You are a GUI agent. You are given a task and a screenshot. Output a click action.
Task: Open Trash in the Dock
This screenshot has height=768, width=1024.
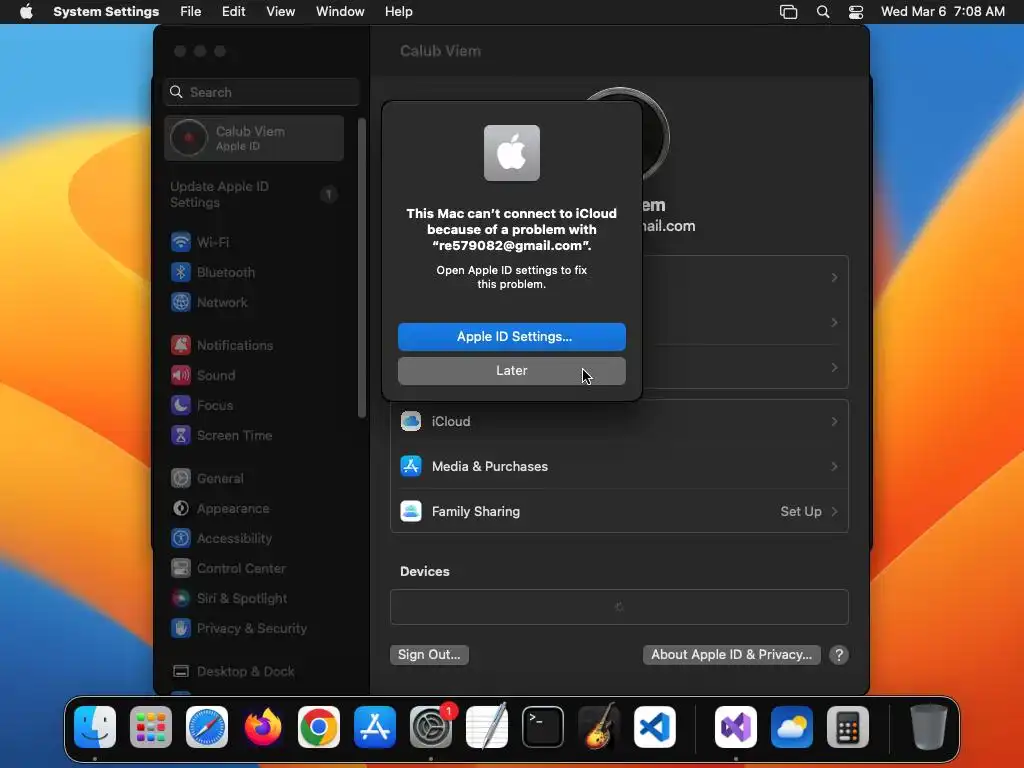coord(929,727)
